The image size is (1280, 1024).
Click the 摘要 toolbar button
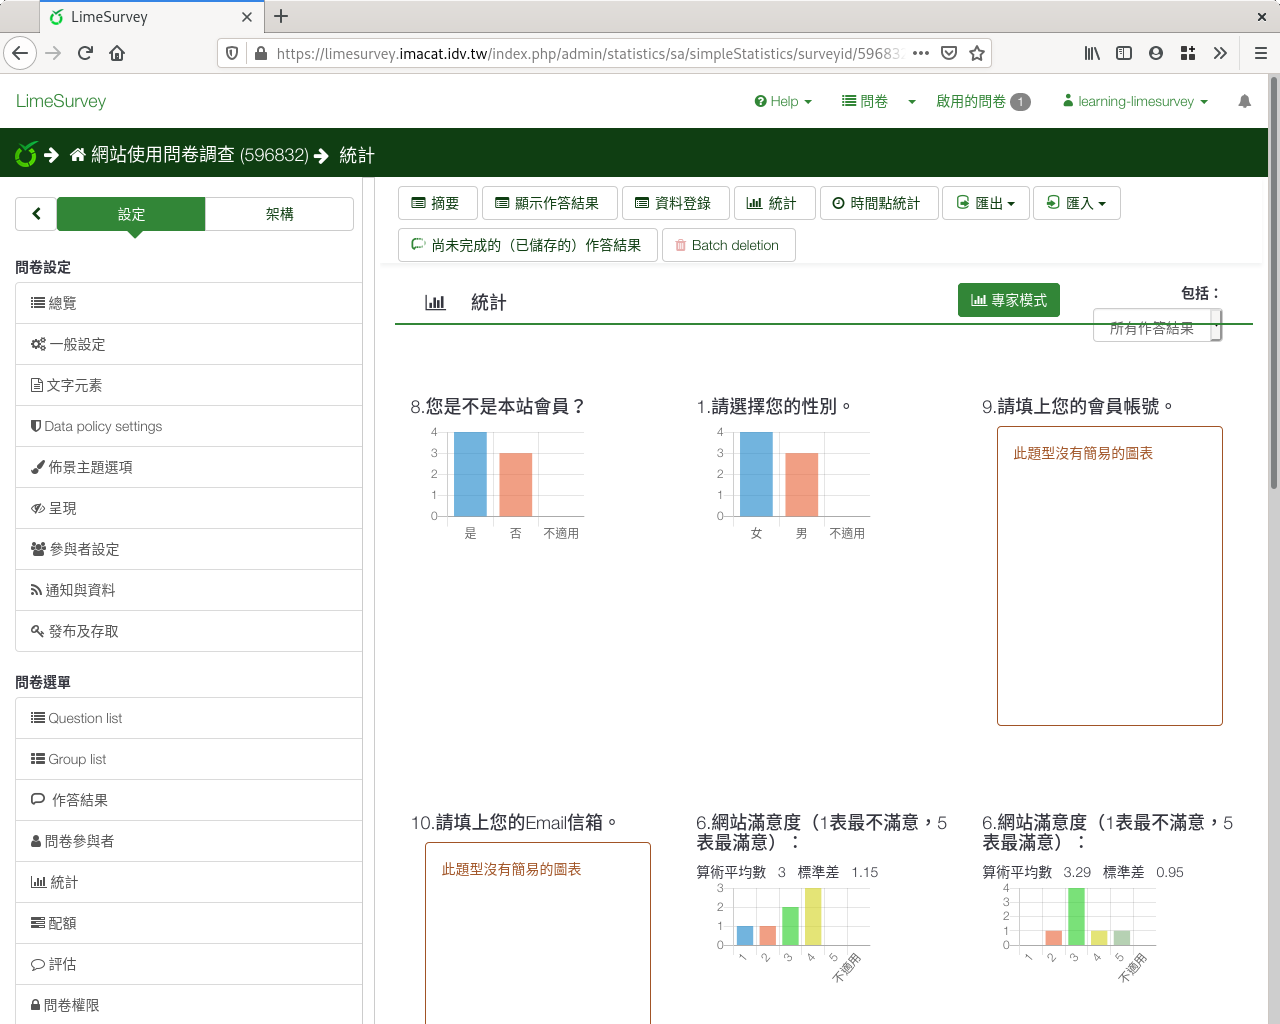437,203
